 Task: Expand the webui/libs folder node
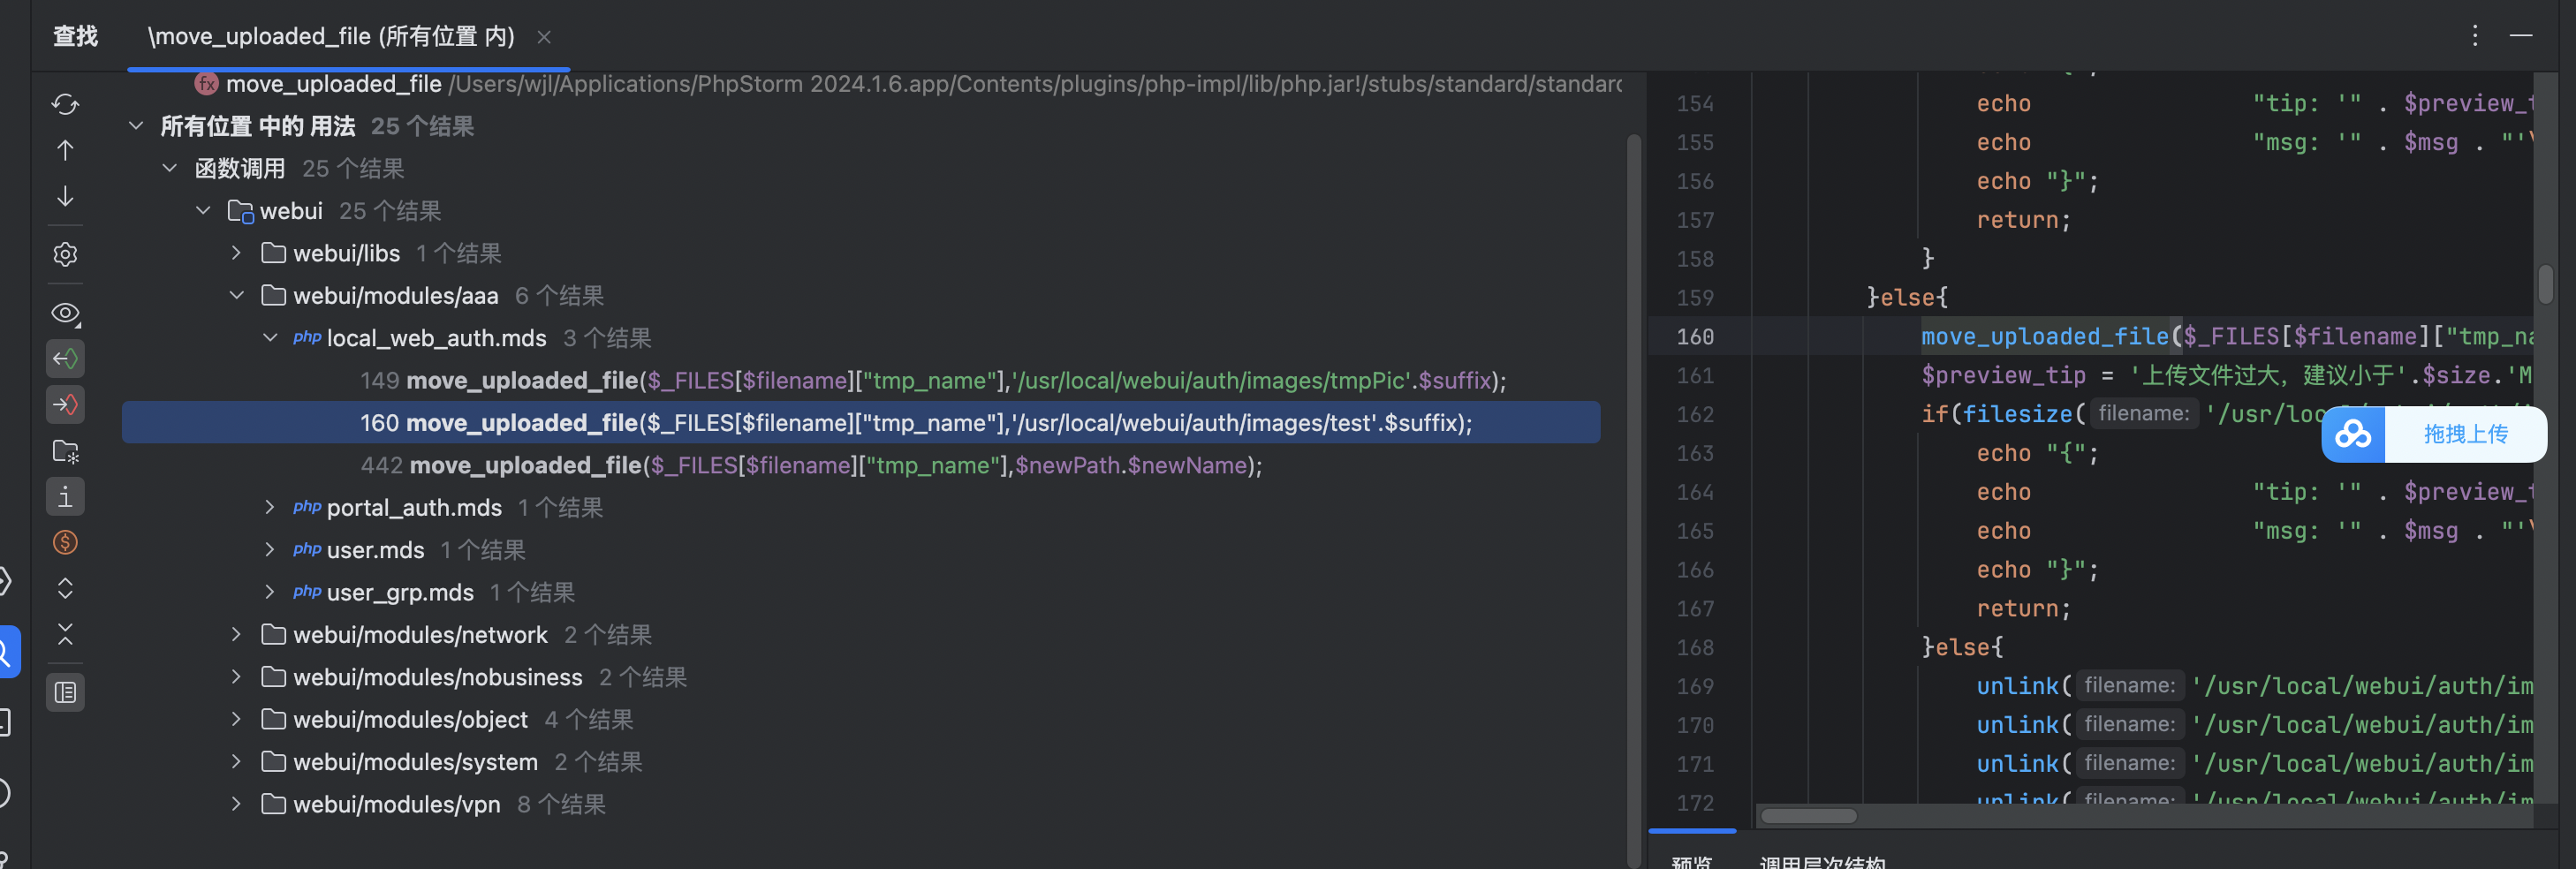click(x=236, y=254)
